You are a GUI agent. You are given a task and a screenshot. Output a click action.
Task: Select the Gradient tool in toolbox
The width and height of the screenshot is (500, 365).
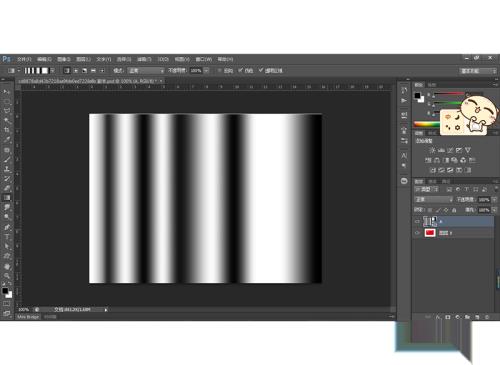coord(7,198)
